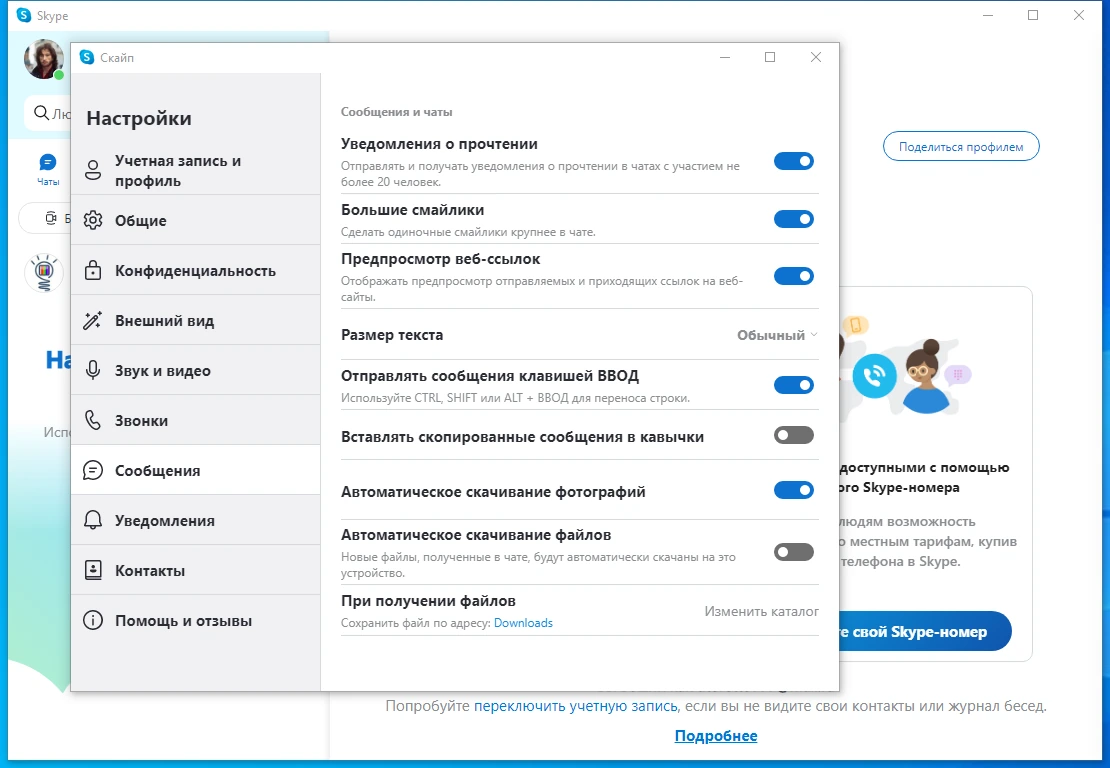The height and width of the screenshot is (768, 1110).
Task: Disable Большие смайлики switch
Action: click(794, 219)
